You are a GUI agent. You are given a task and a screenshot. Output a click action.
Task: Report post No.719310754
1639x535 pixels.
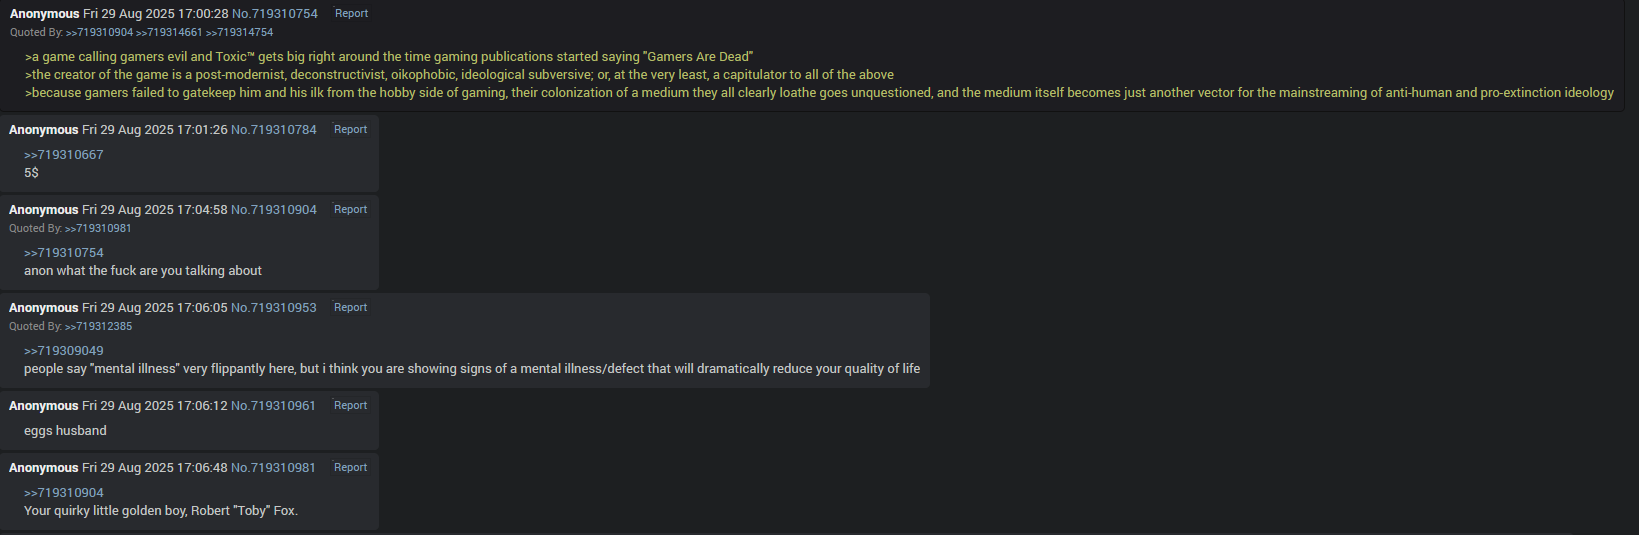coord(351,14)
